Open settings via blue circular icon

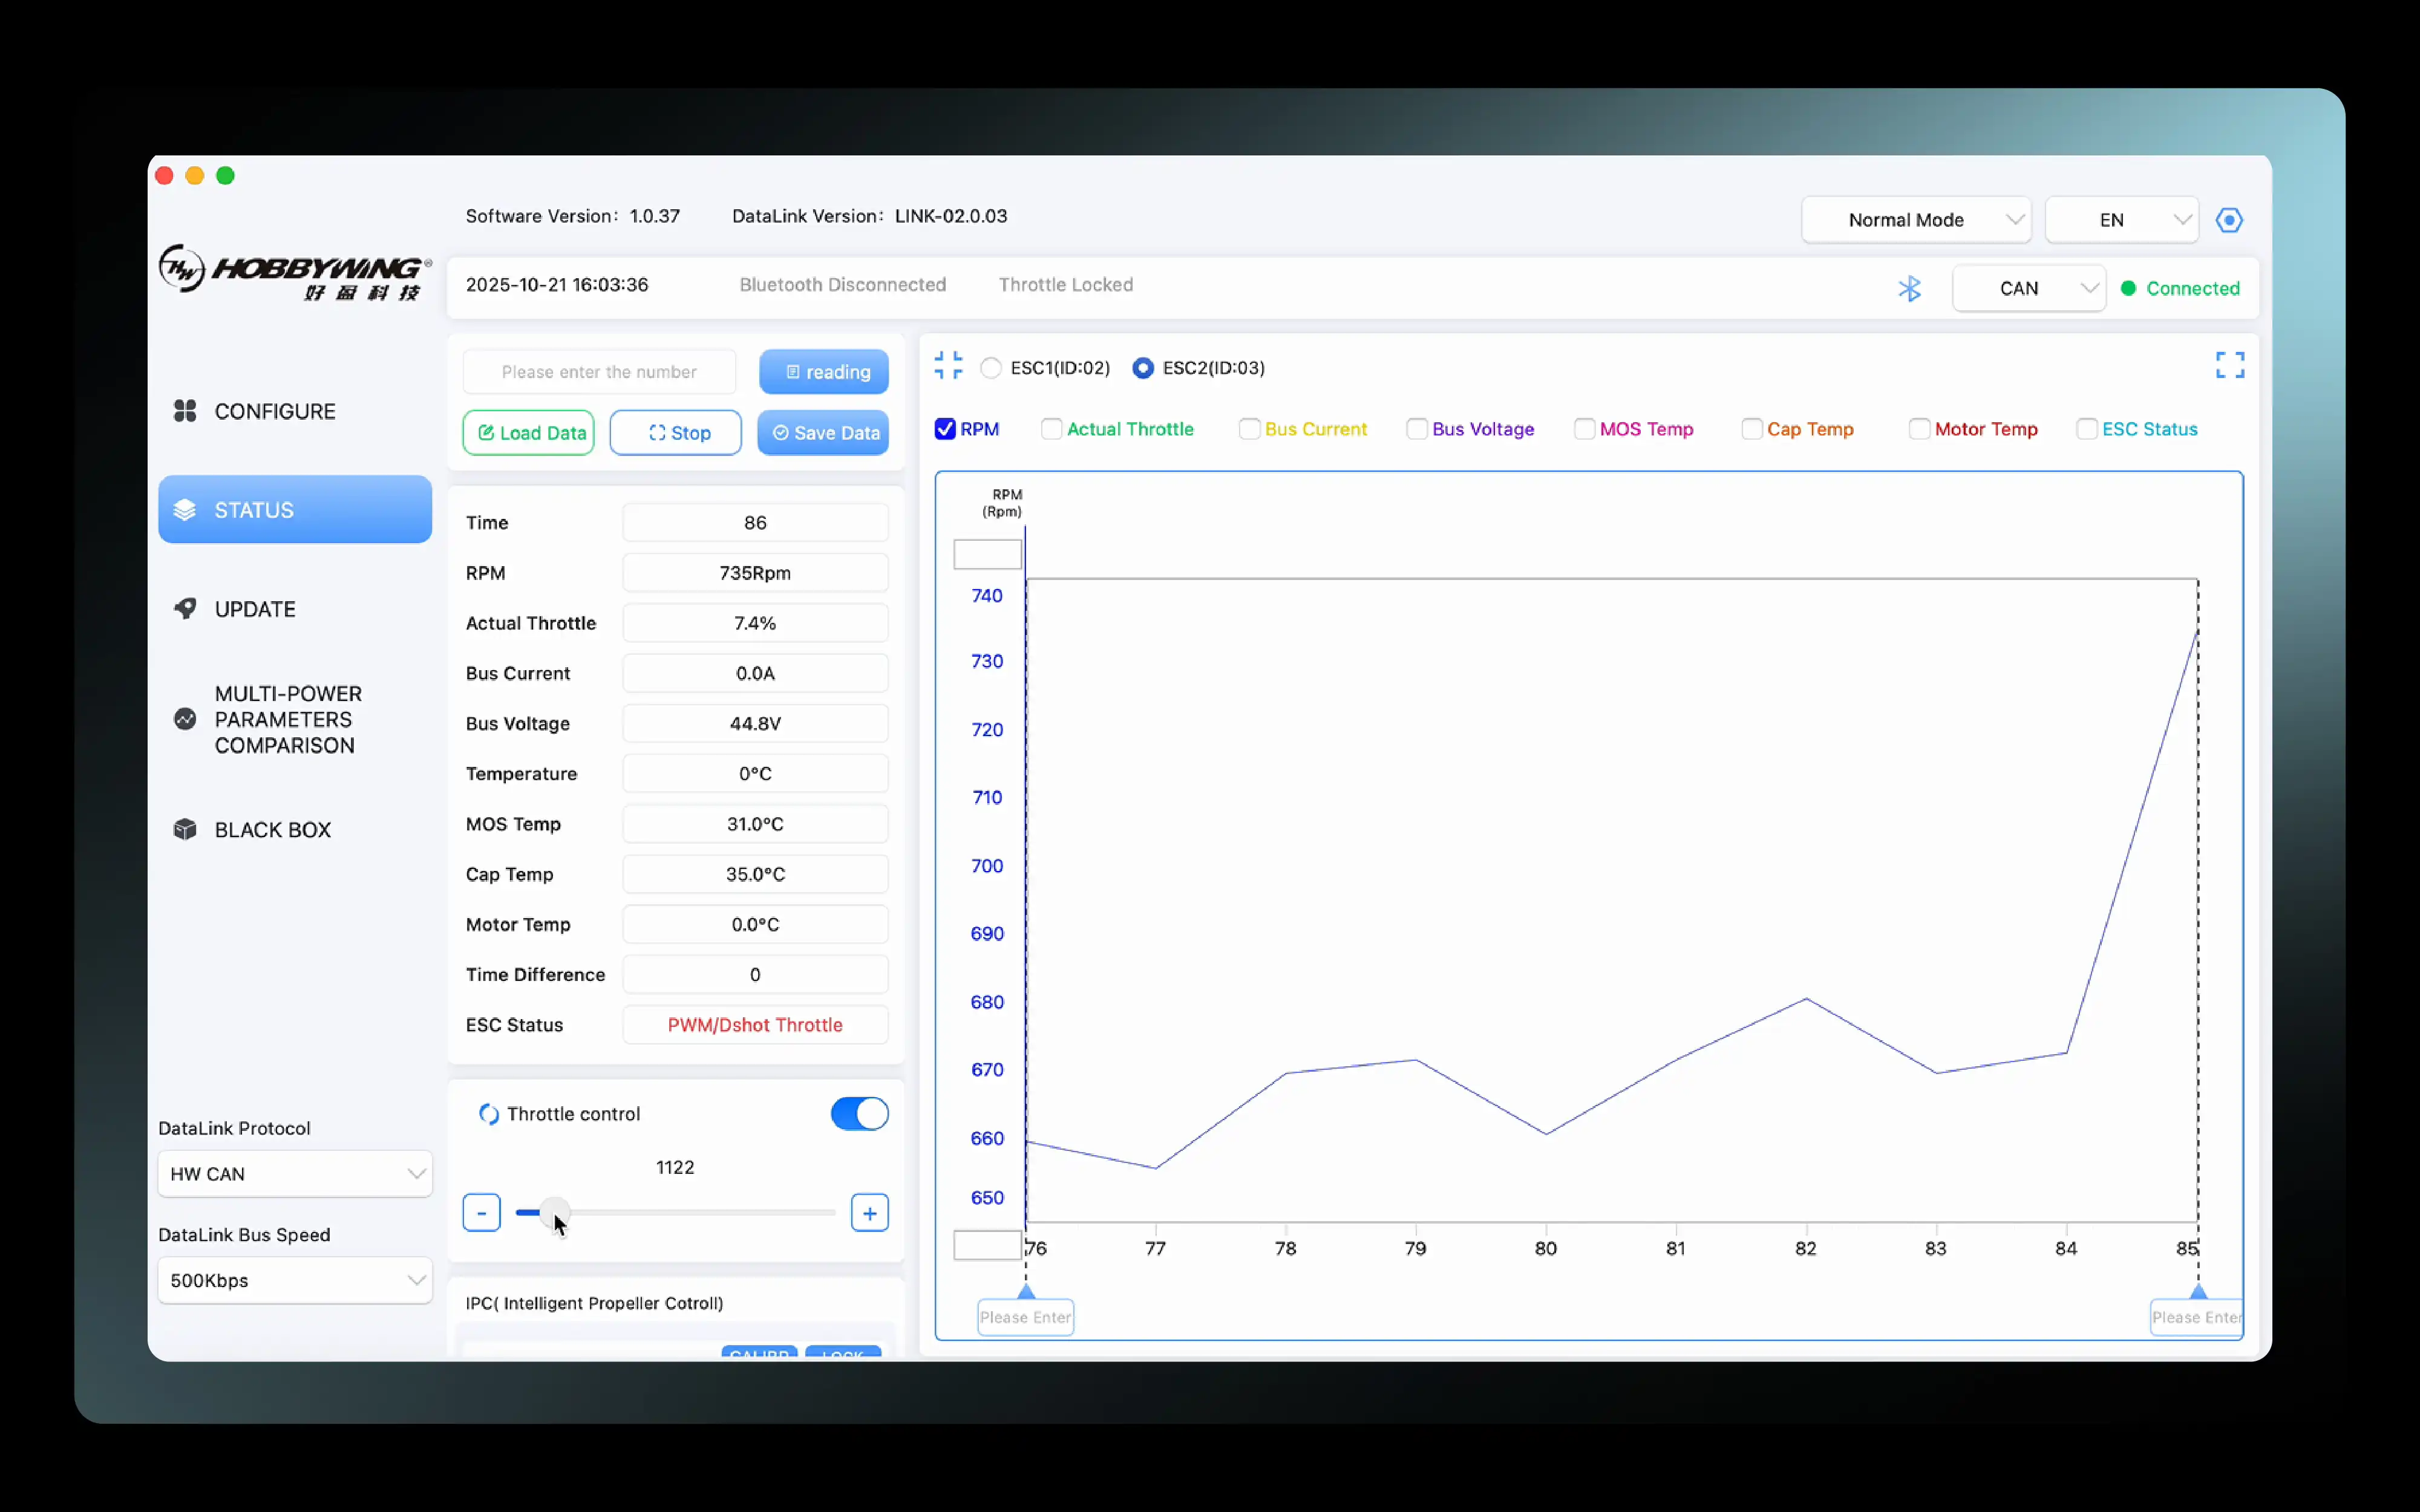(x=2229, y=220)
